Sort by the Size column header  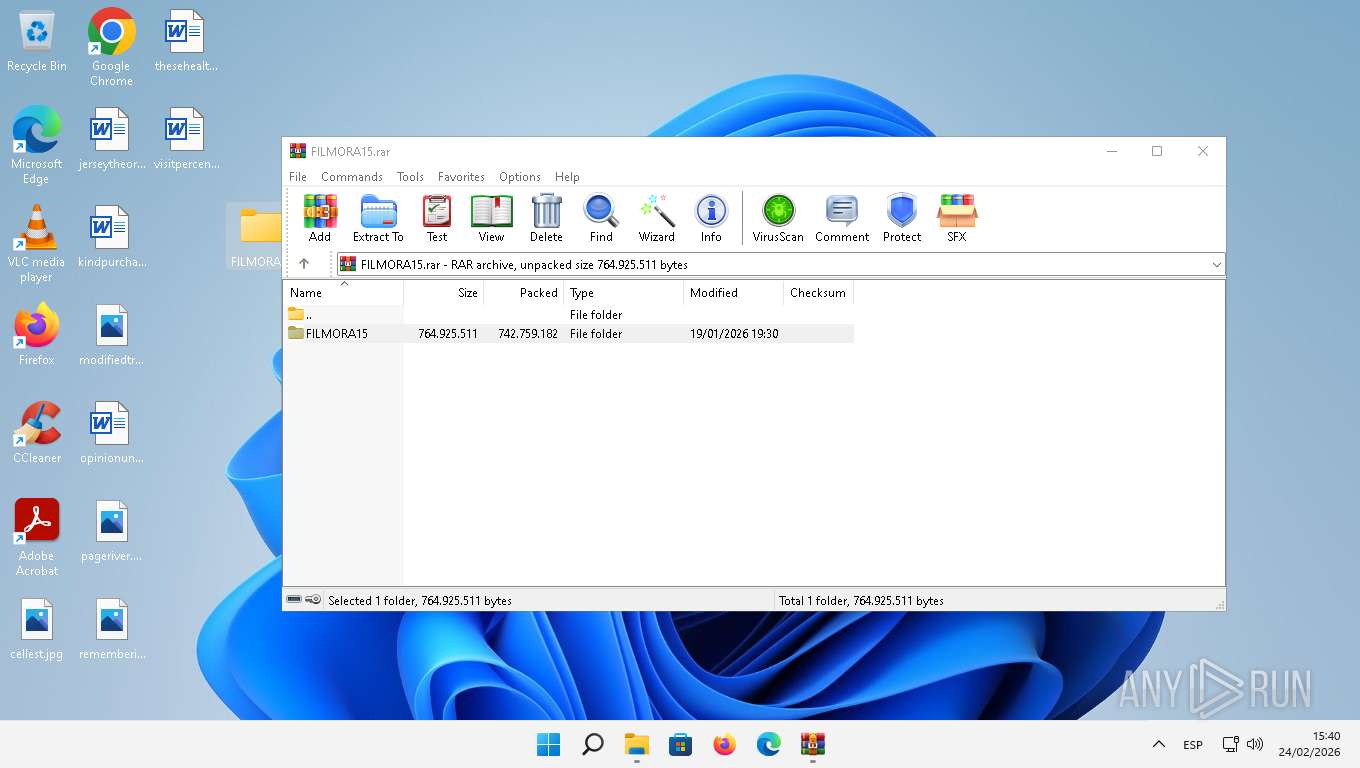pos(444,293)
